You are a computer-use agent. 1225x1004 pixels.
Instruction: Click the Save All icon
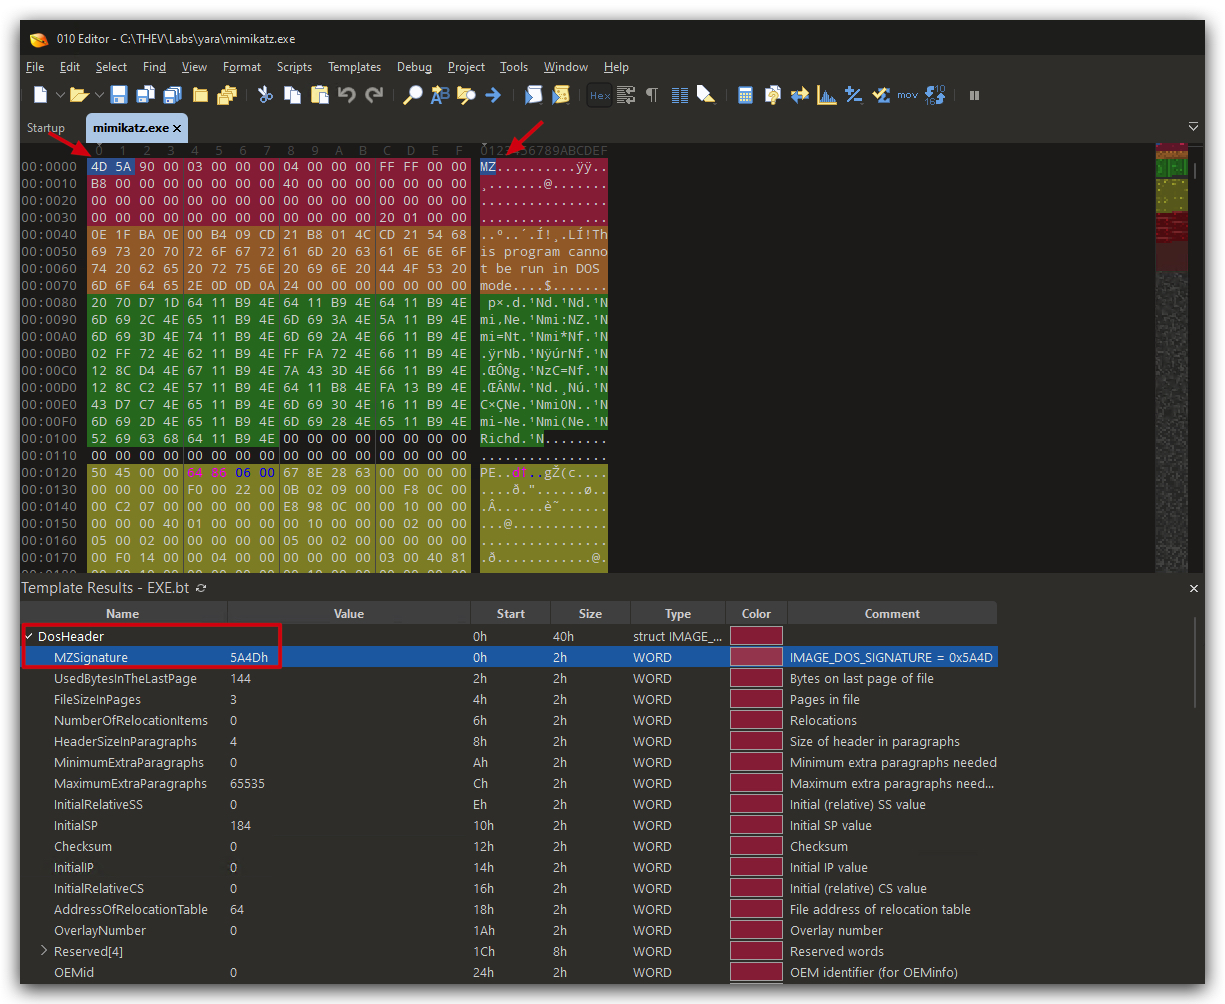tap(173, 95)
